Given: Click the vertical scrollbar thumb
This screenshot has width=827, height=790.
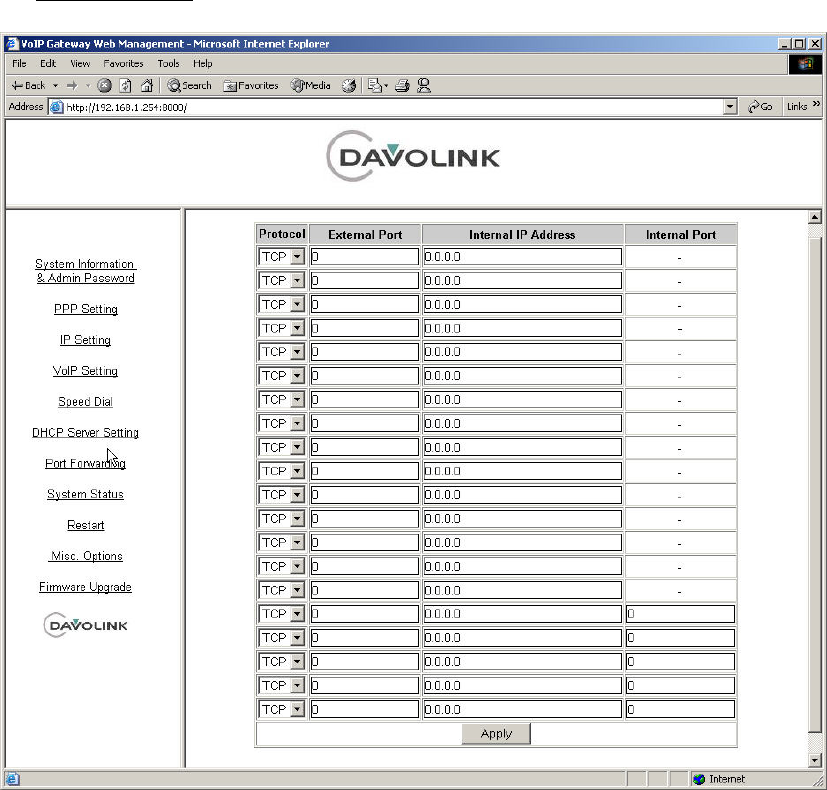Looking at the screenshot, I should click(x=814, y=484).
